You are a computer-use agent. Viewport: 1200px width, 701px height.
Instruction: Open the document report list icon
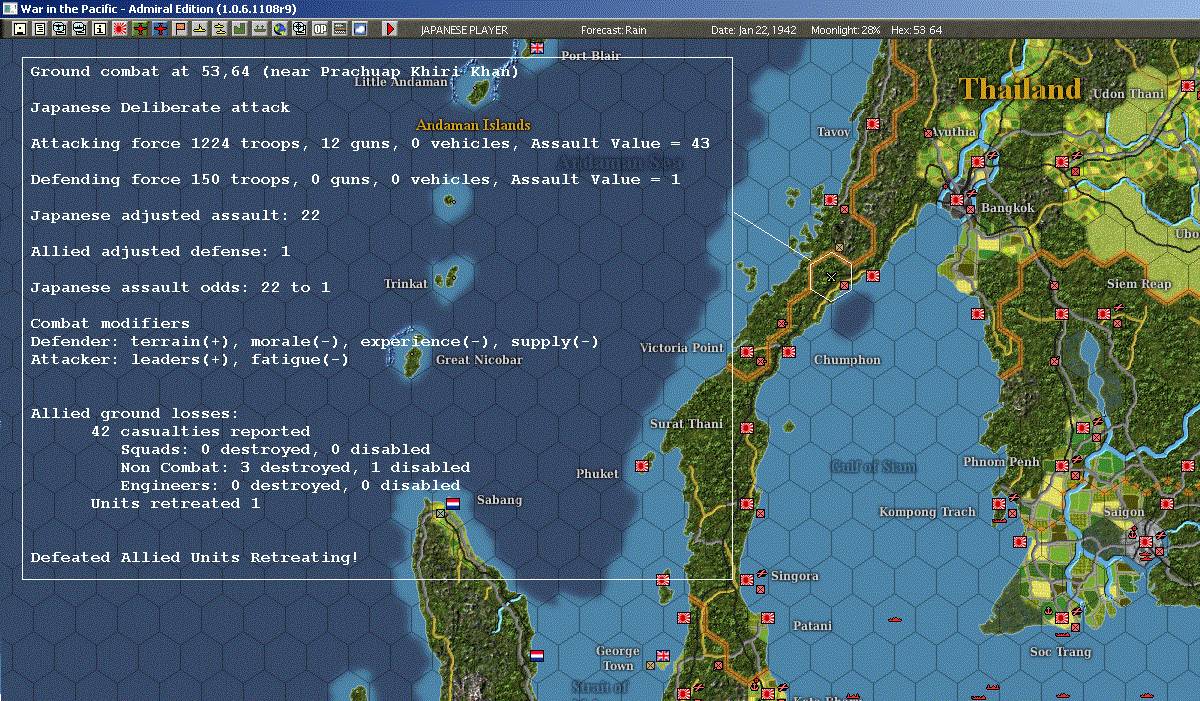click(x=39, y=29)
